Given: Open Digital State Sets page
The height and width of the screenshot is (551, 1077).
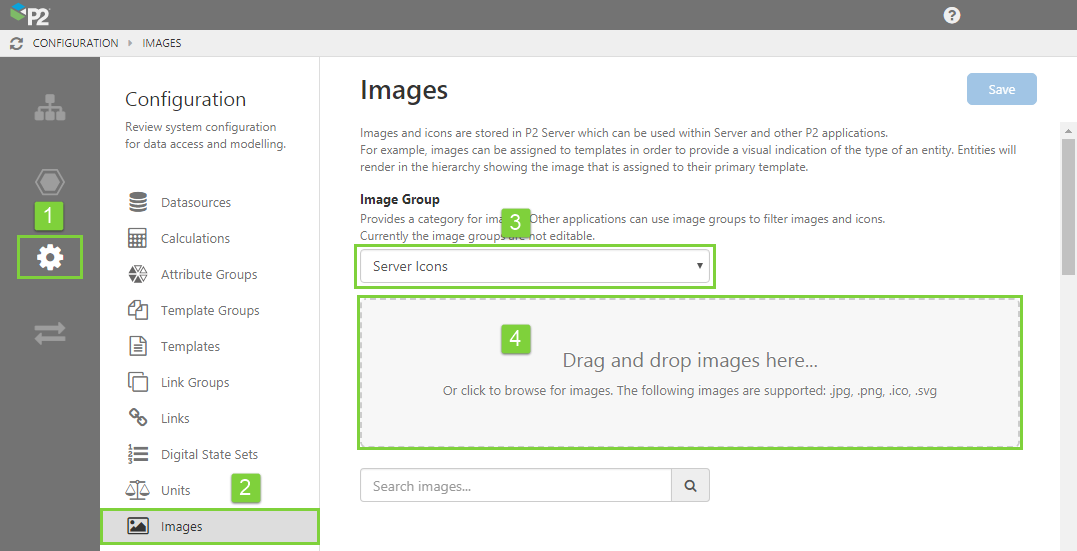Looking at the screenshot, I should (x=209, y=455).
